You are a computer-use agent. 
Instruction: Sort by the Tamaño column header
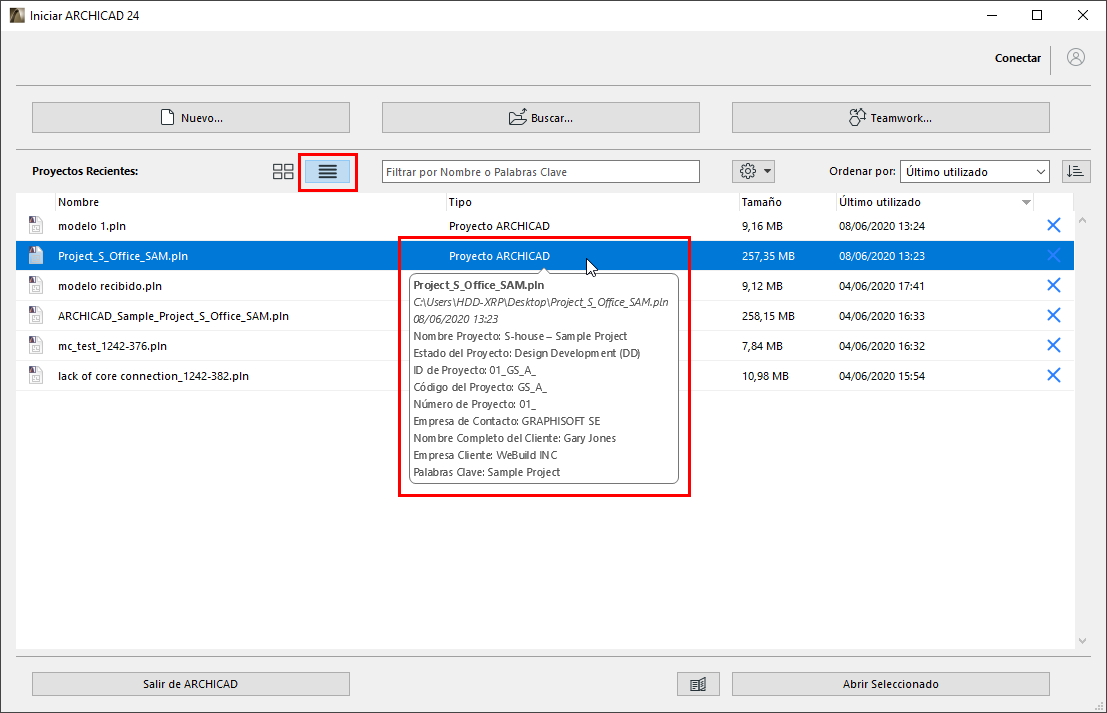click(x=788, y=202)
